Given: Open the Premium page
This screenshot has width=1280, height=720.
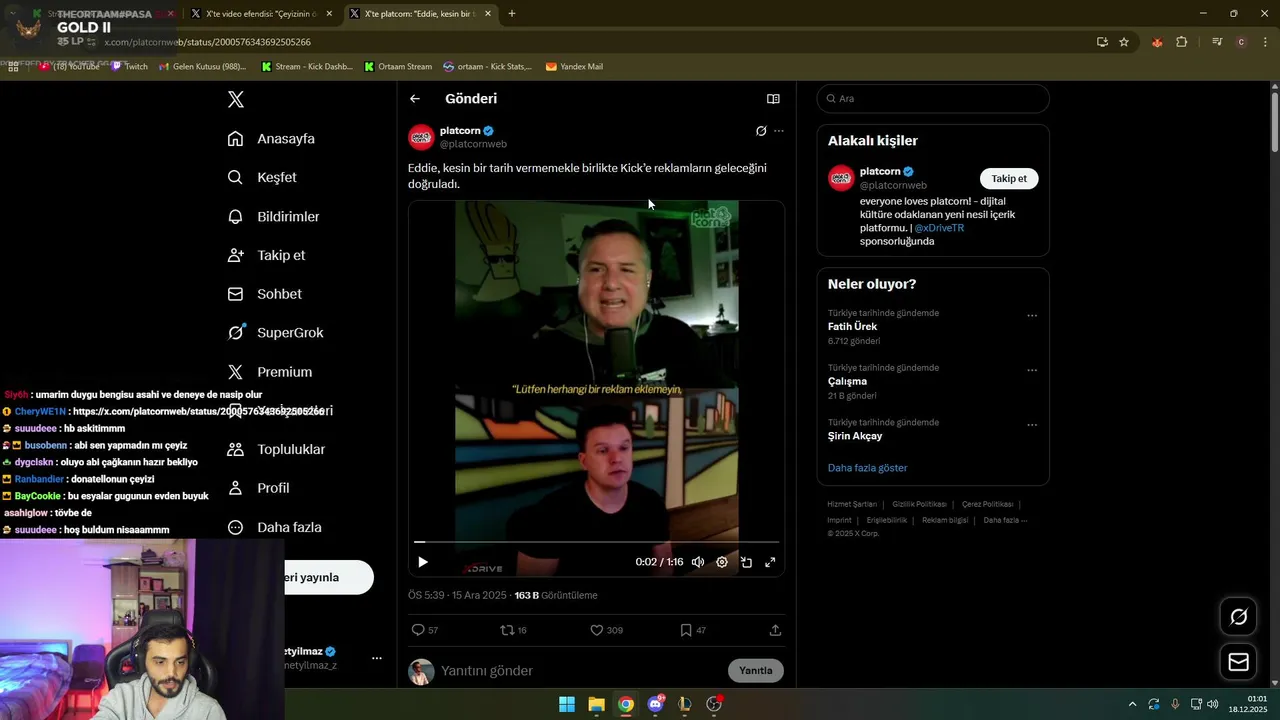Looking at the screenshot, I should [x=270, y=372].
